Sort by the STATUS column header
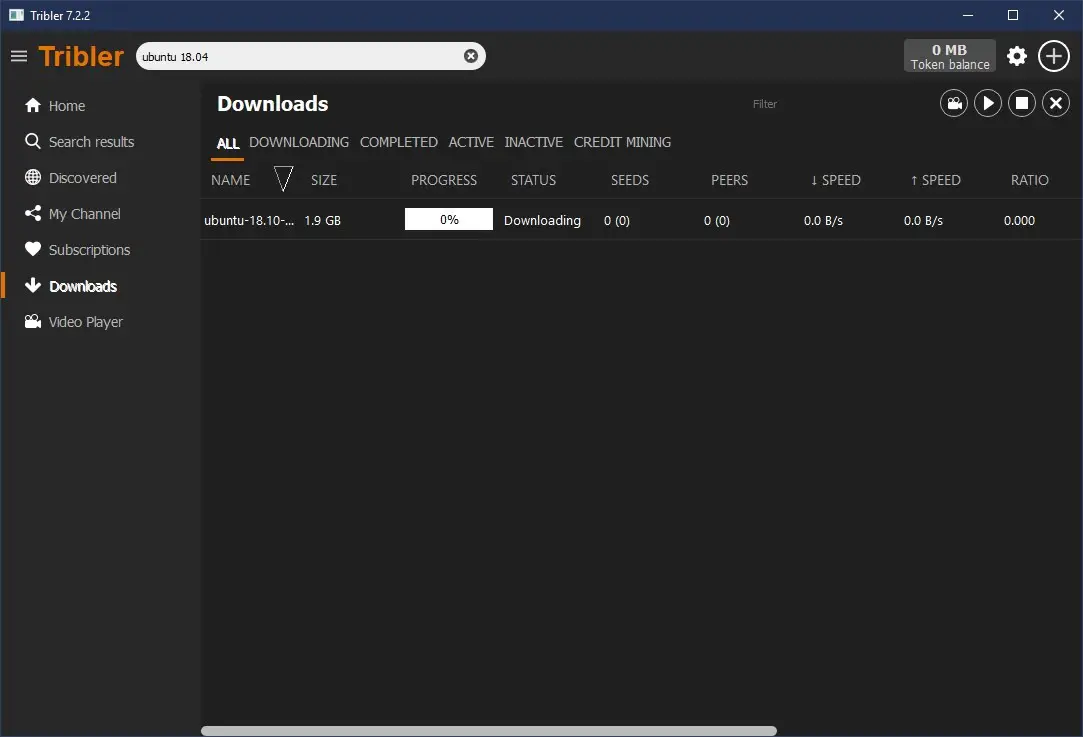Viewport: 1083px width, 737px height. (533, 180)
